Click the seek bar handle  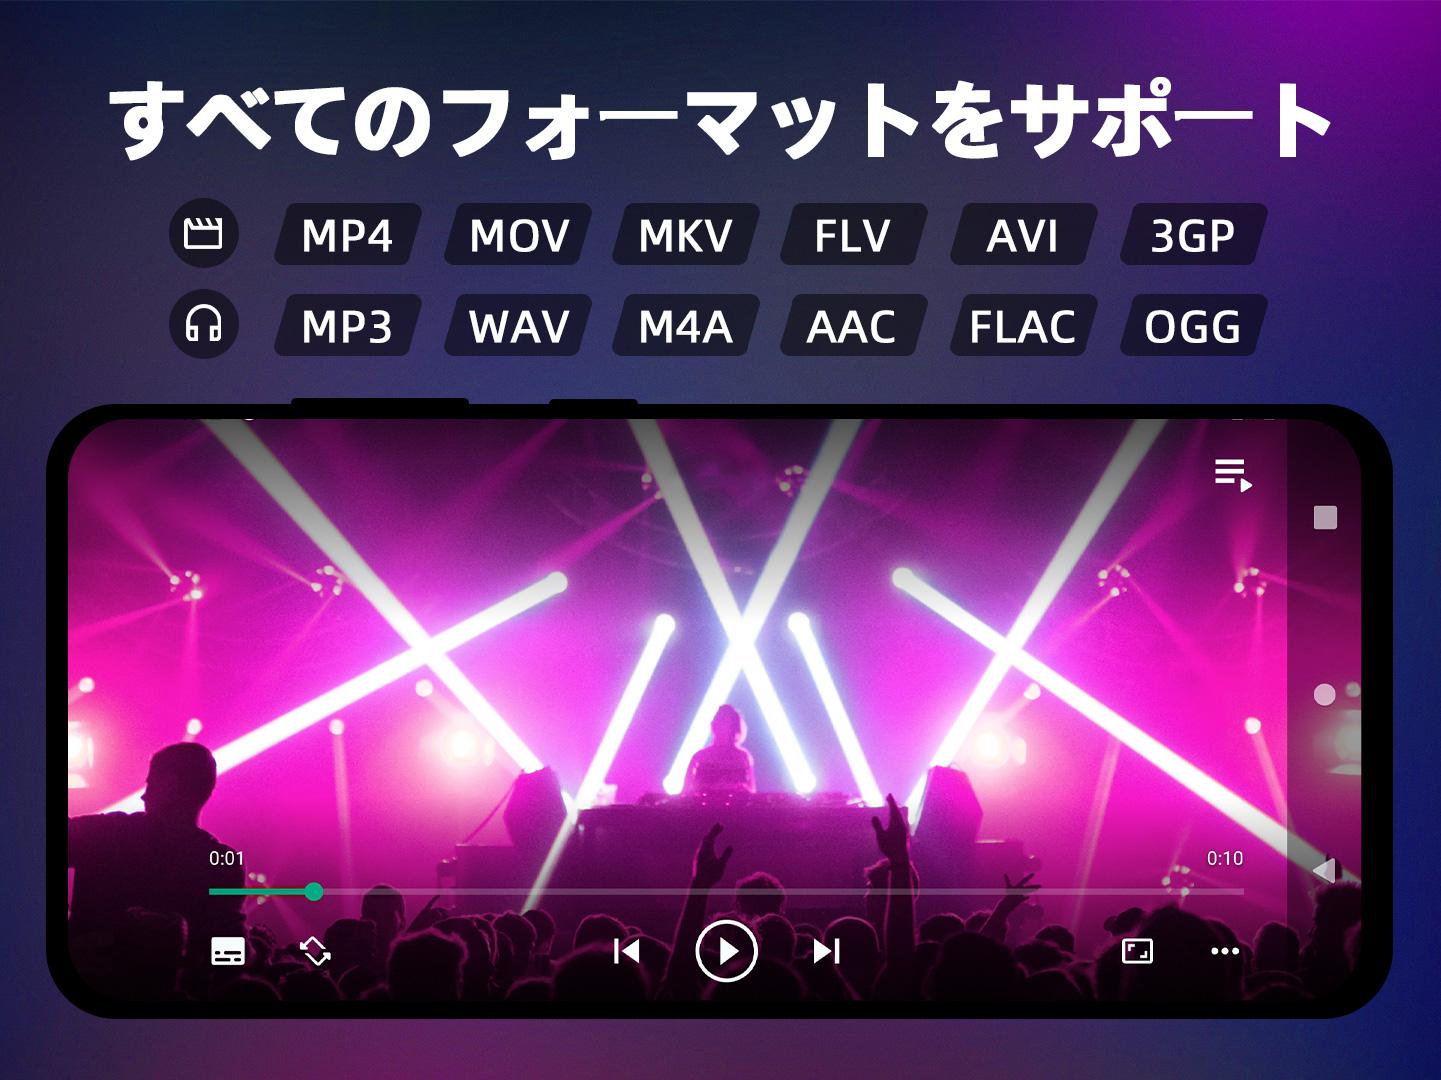pyautogui.click(x=314, y=891)
